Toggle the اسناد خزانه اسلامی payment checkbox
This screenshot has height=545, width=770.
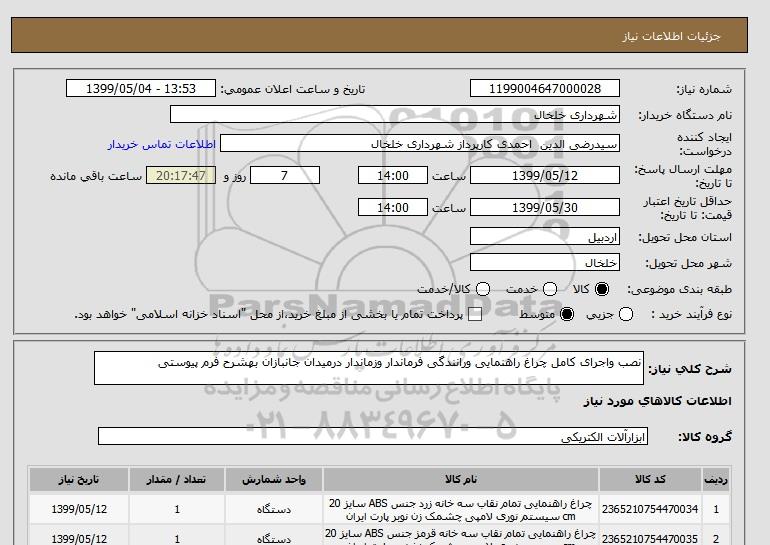click(x=475, y=315)
